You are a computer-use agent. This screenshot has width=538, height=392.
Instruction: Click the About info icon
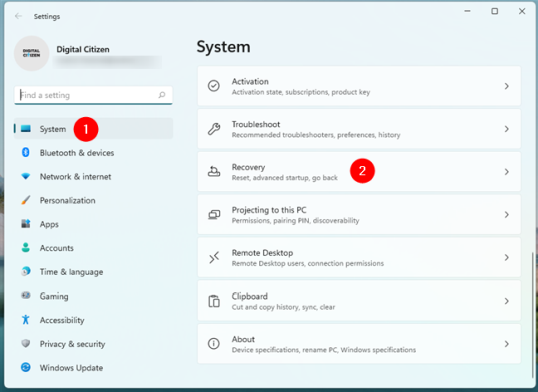tap(214, 344)
